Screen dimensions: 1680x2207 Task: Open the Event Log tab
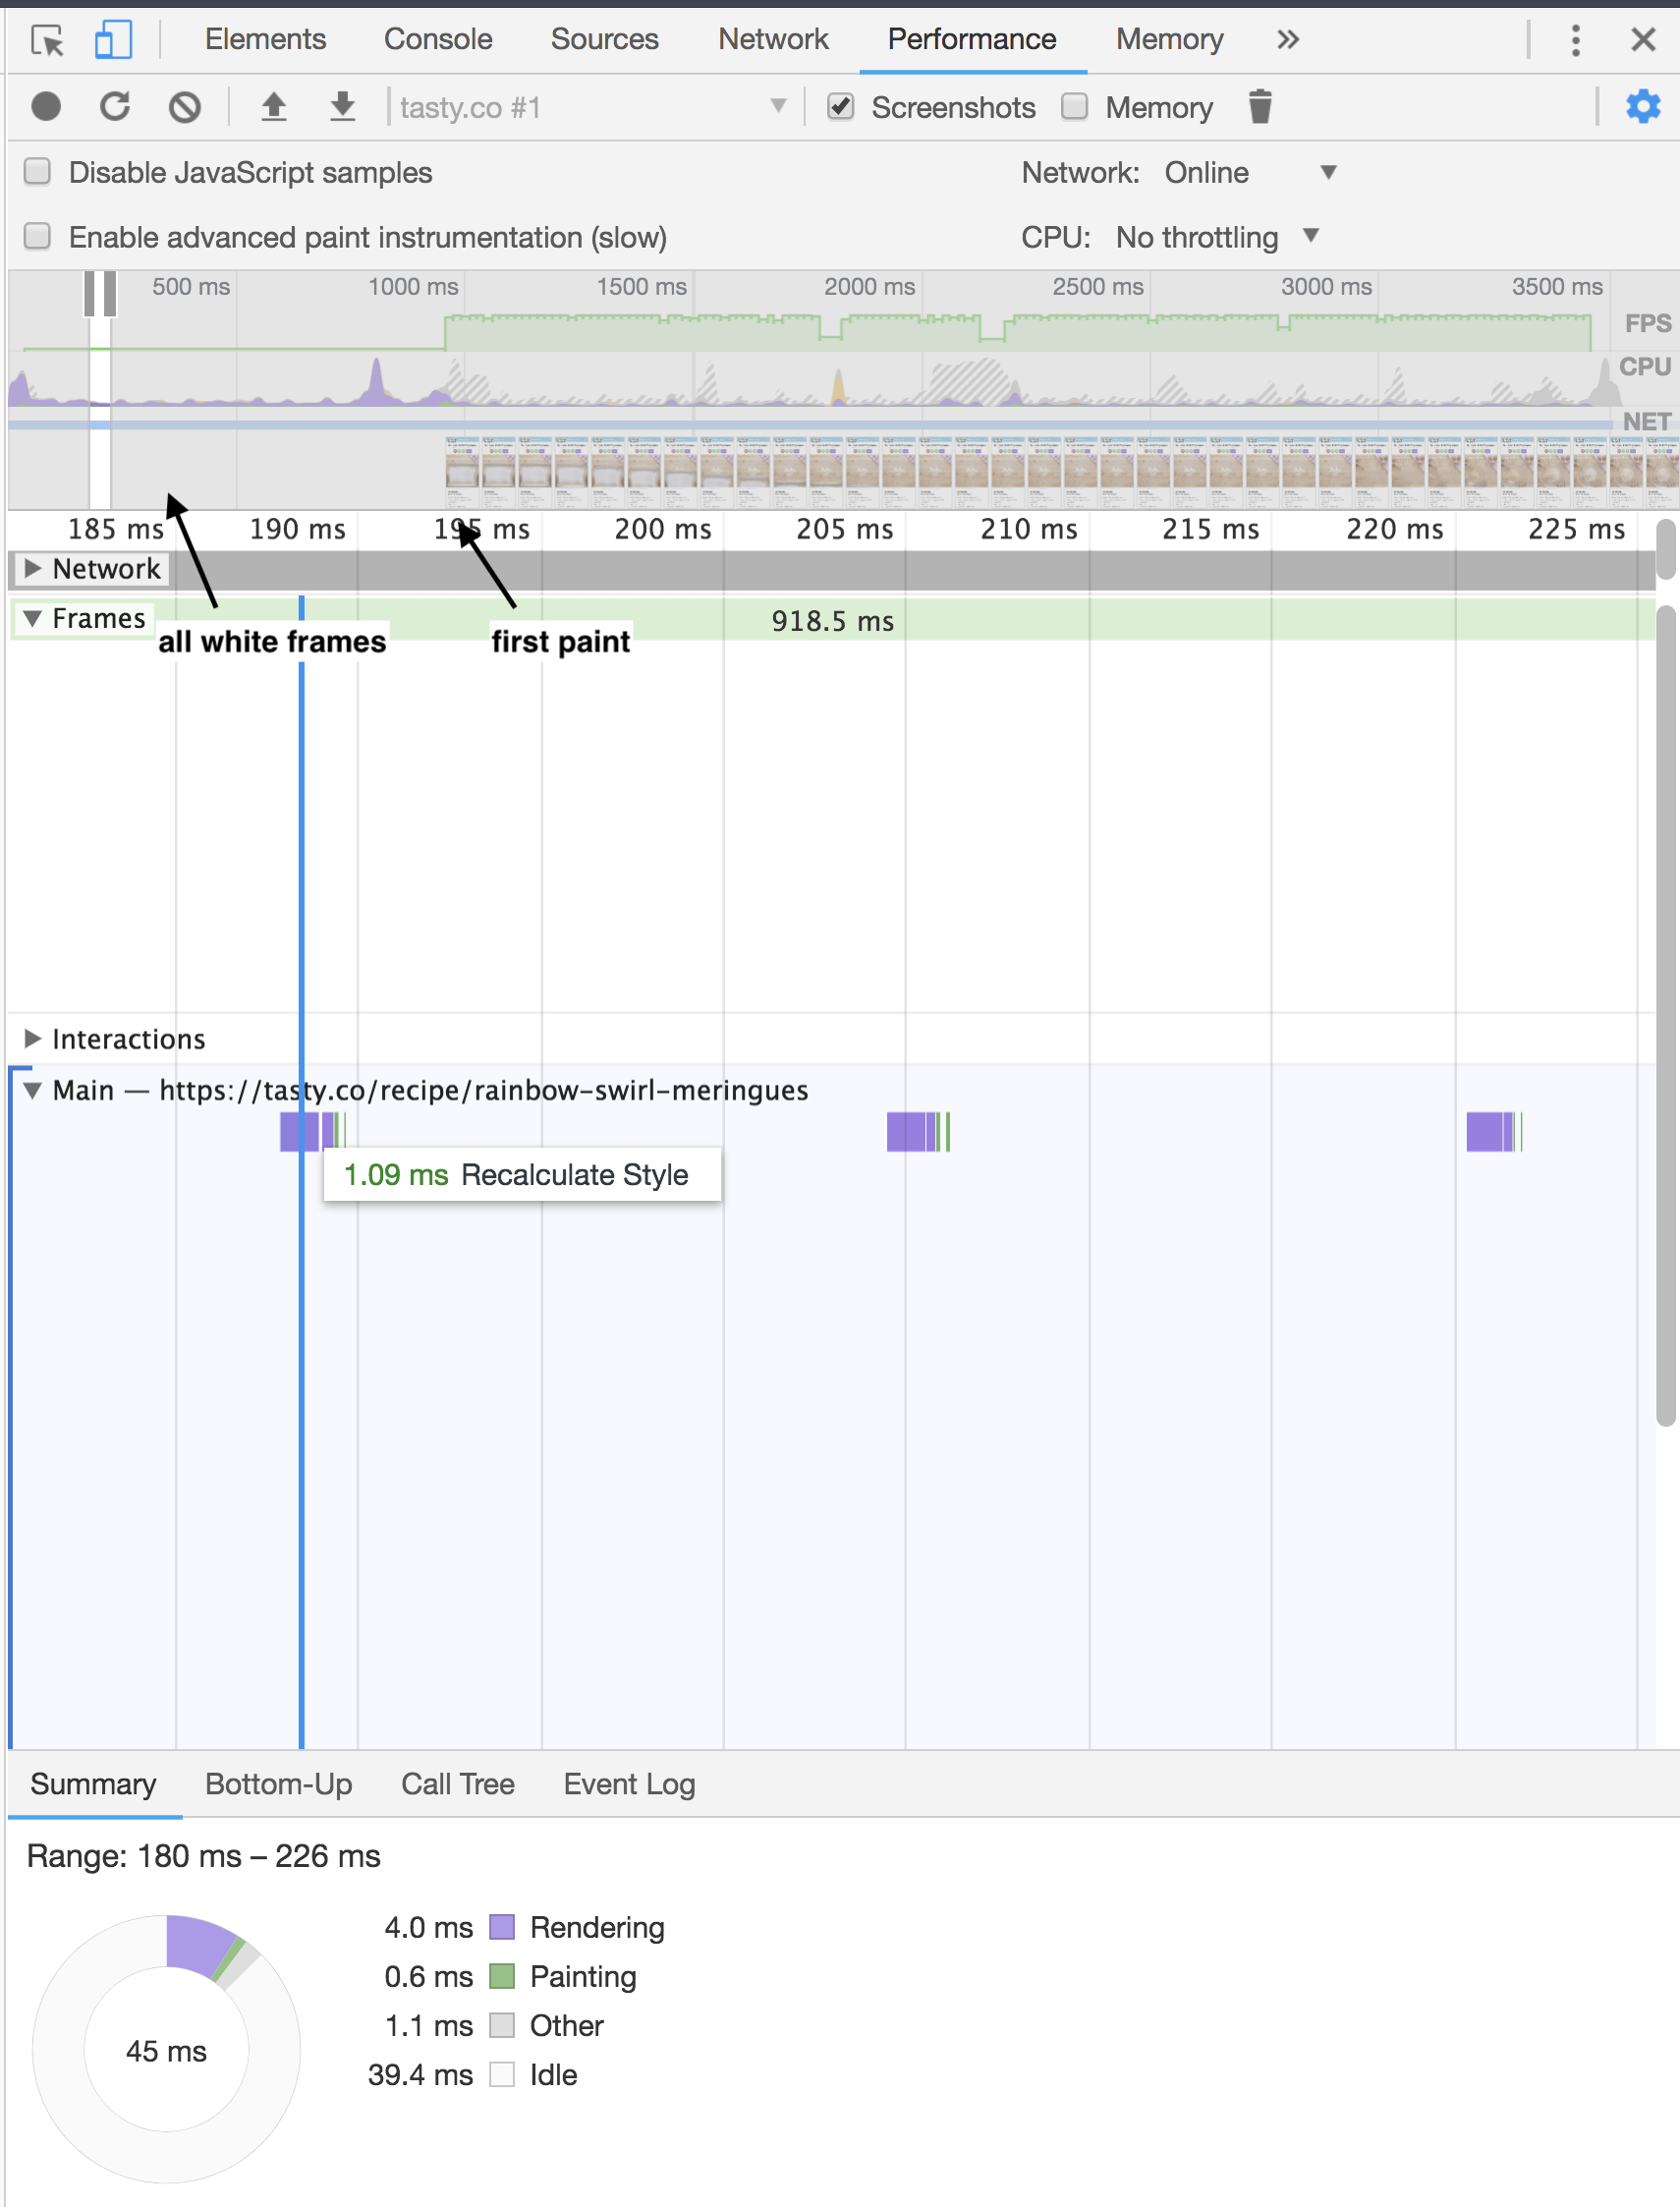(x=629, y=1784)
